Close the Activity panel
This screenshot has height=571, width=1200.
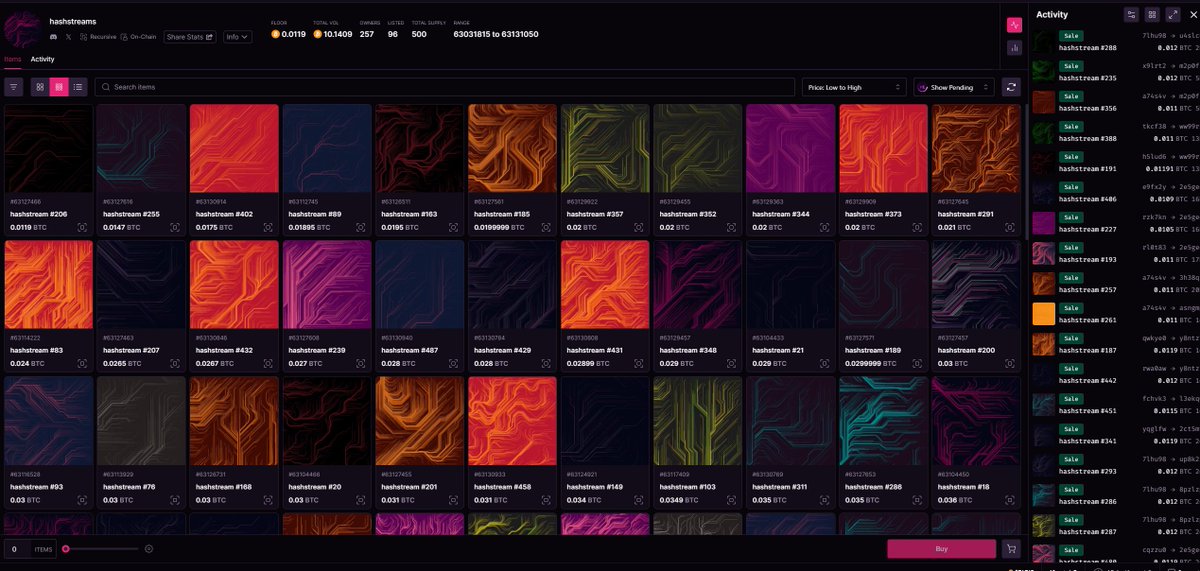1192,15
